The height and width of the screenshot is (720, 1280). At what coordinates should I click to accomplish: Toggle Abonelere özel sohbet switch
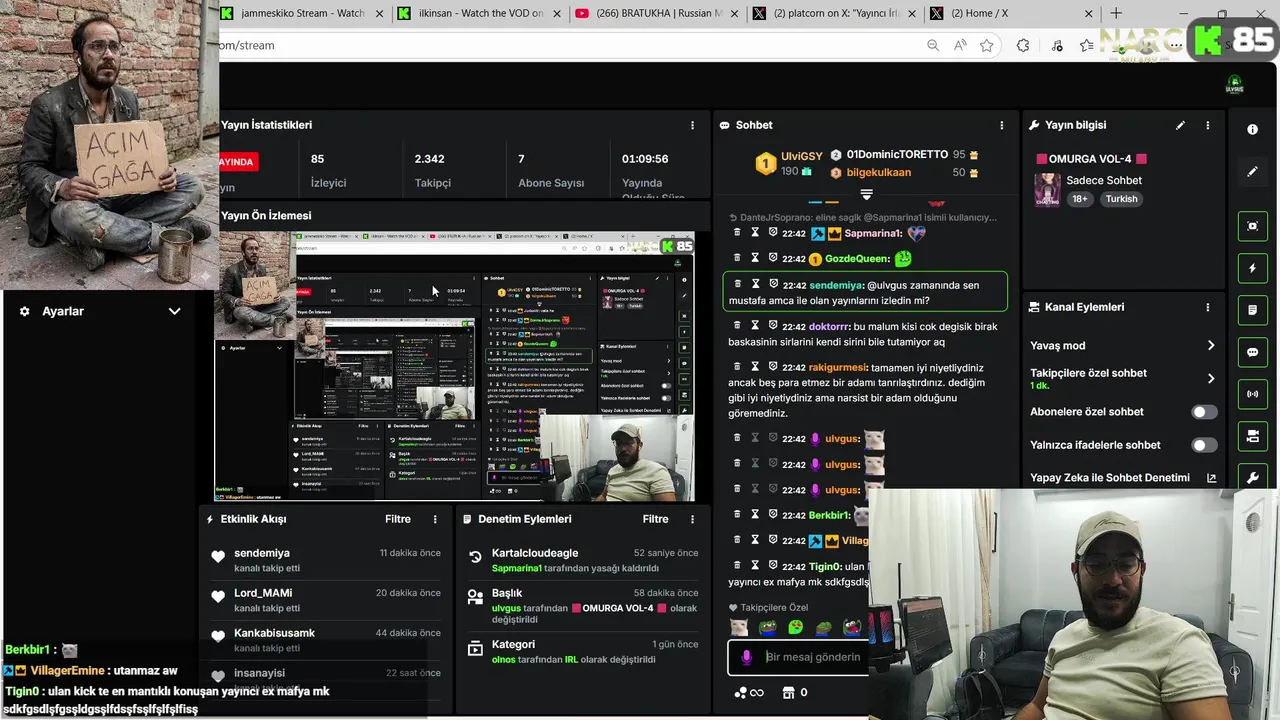pyautogui.click(x=1205, y=412)
